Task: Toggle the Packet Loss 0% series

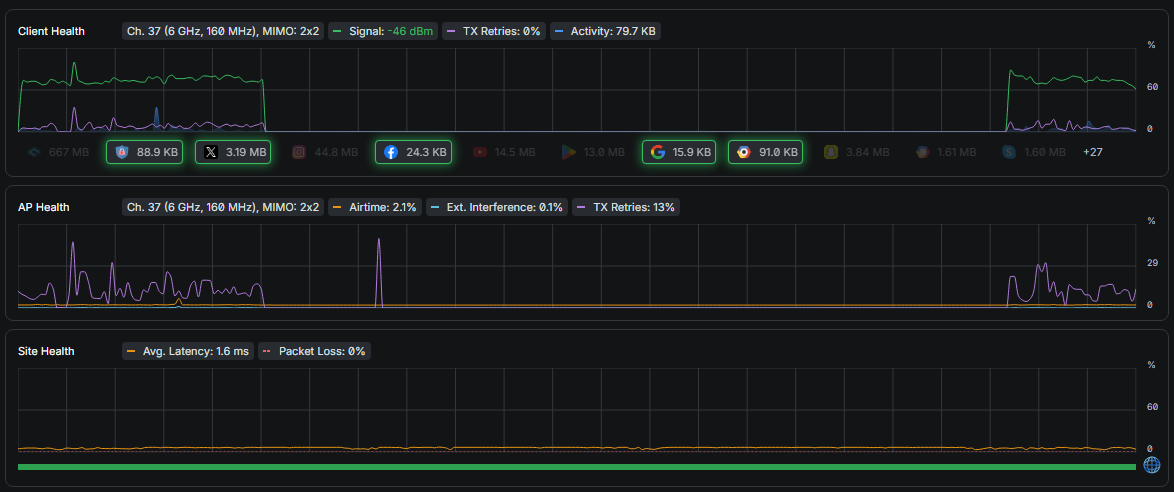Action: point(314,351)
